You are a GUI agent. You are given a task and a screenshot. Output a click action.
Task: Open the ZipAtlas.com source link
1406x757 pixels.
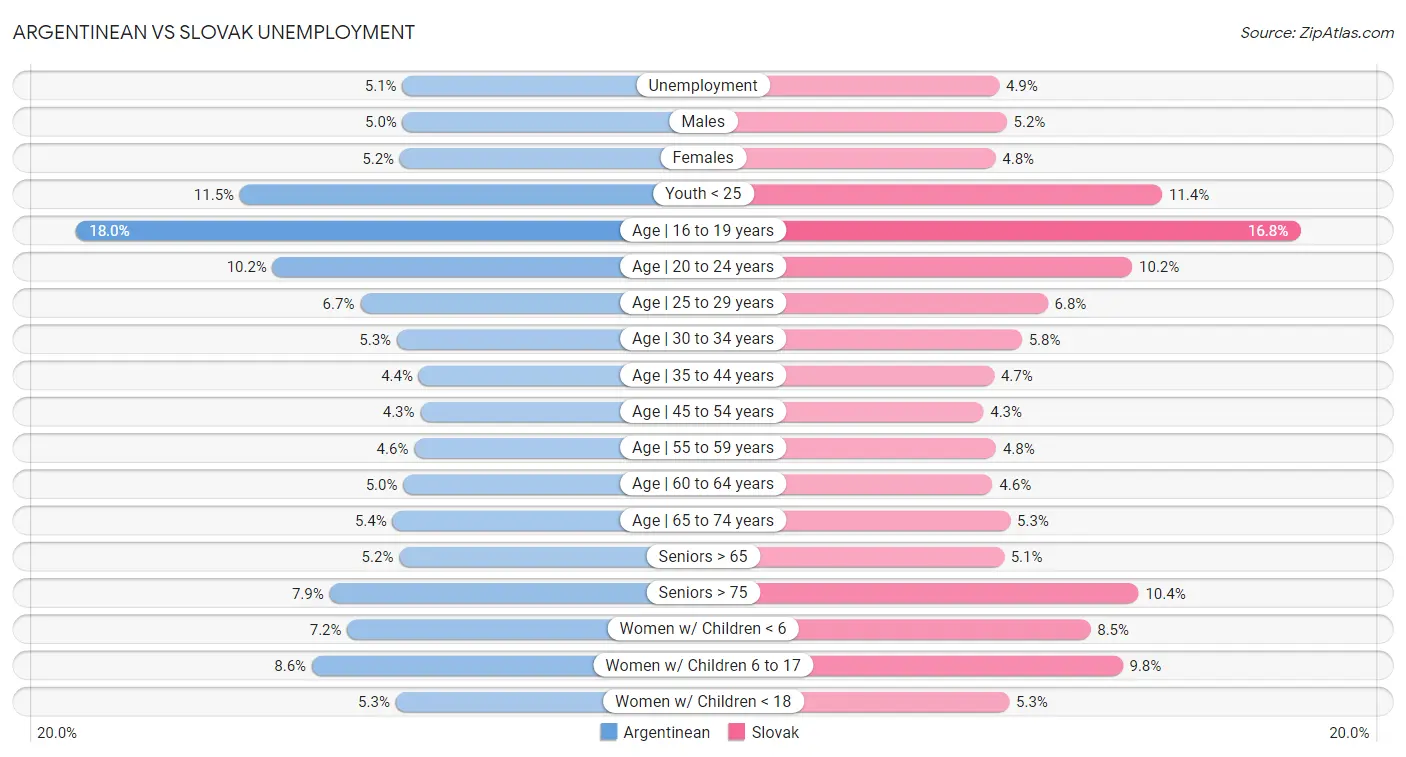point(1317,33)
